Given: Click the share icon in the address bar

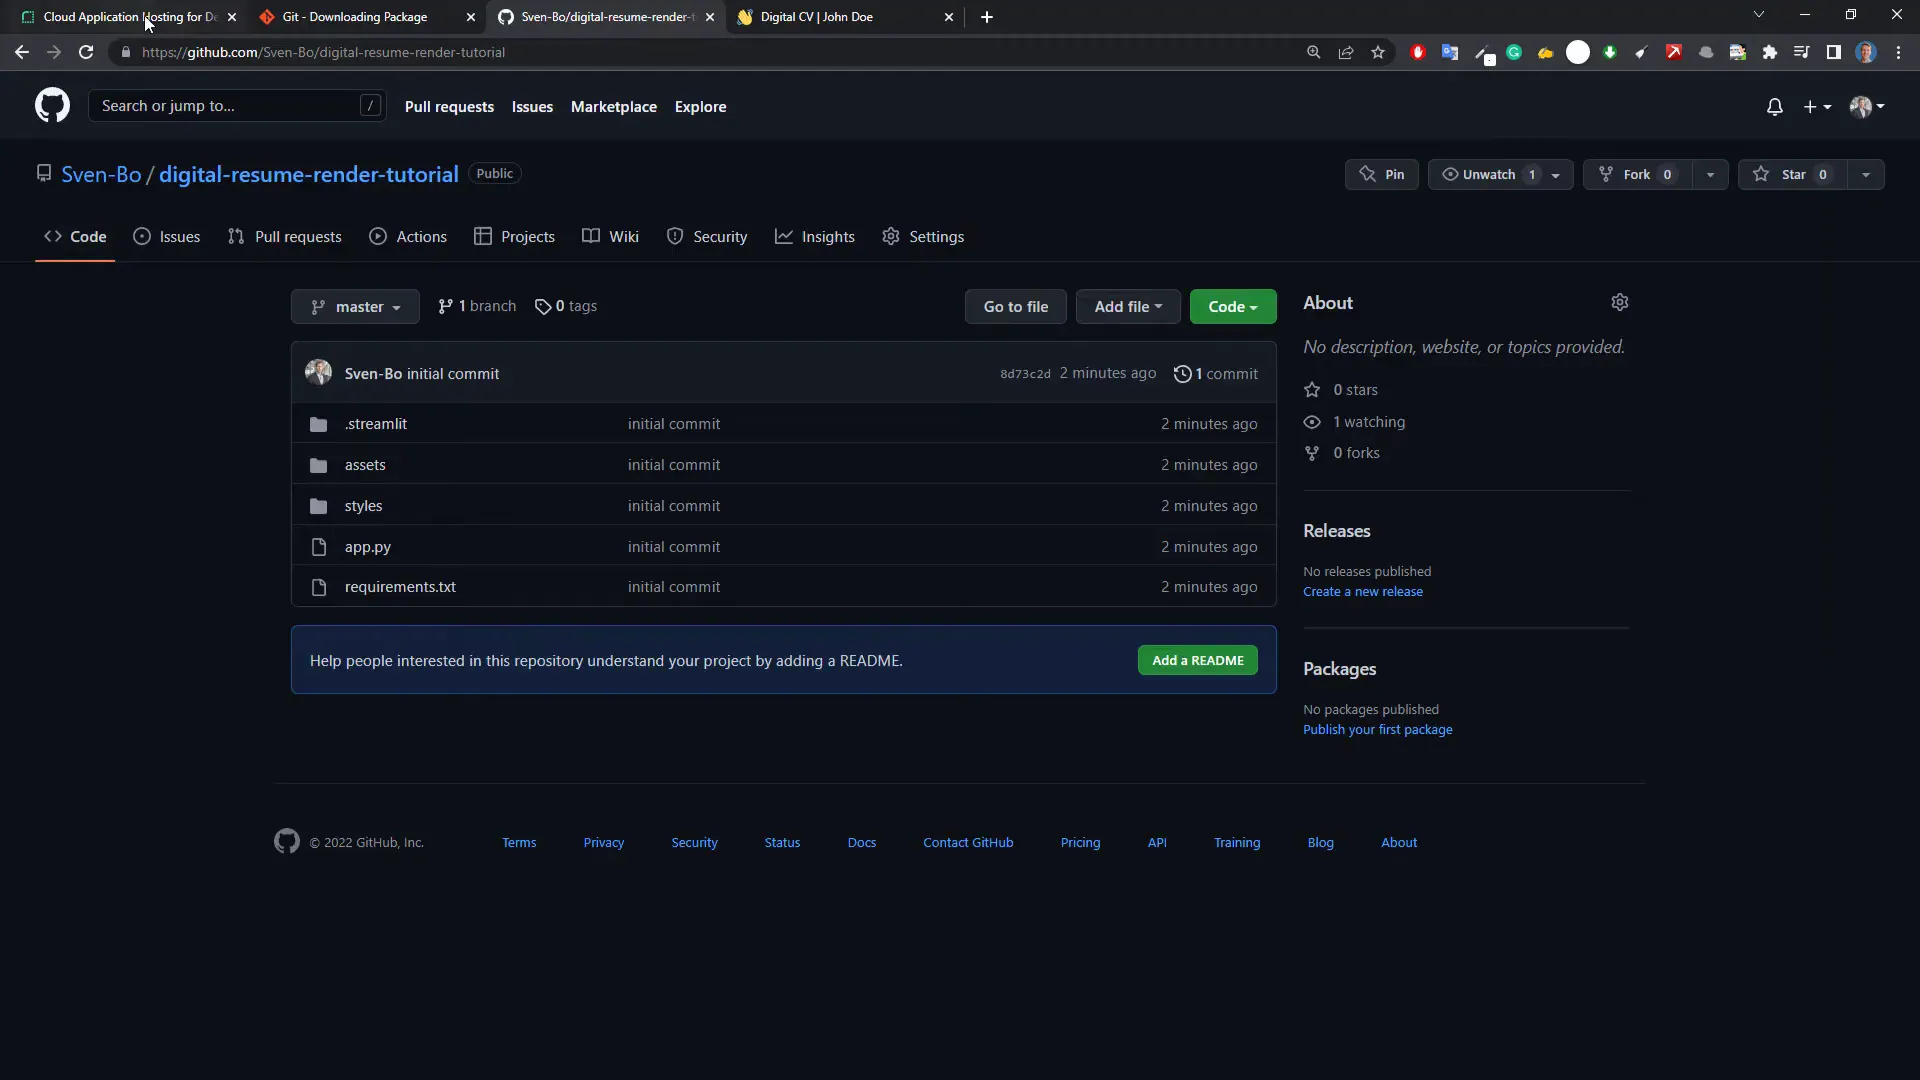Looking at the screenshot, I should pyautogui.click(x=1346, y=52).
